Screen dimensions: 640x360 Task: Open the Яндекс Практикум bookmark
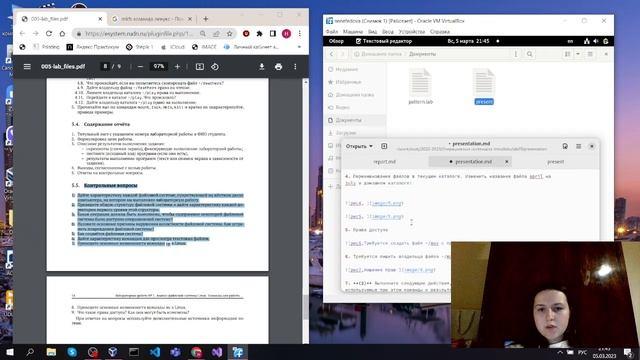(x=93, y=47)
